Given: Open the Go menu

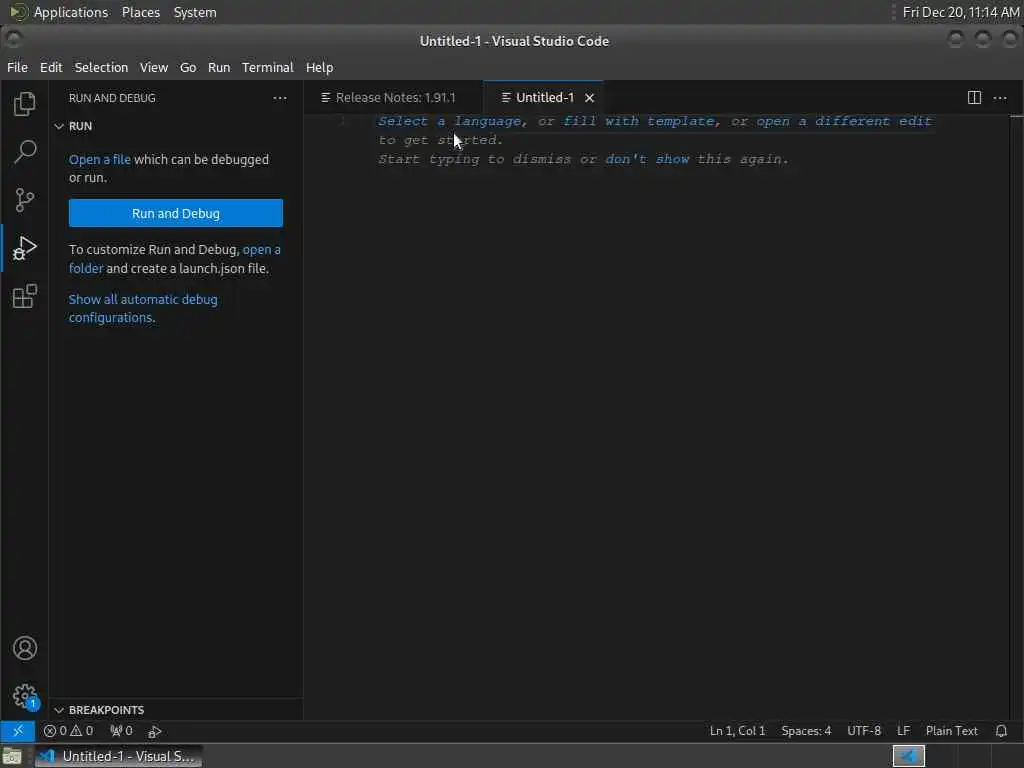Looking at the screenshot, I should [x=188, y=67].
